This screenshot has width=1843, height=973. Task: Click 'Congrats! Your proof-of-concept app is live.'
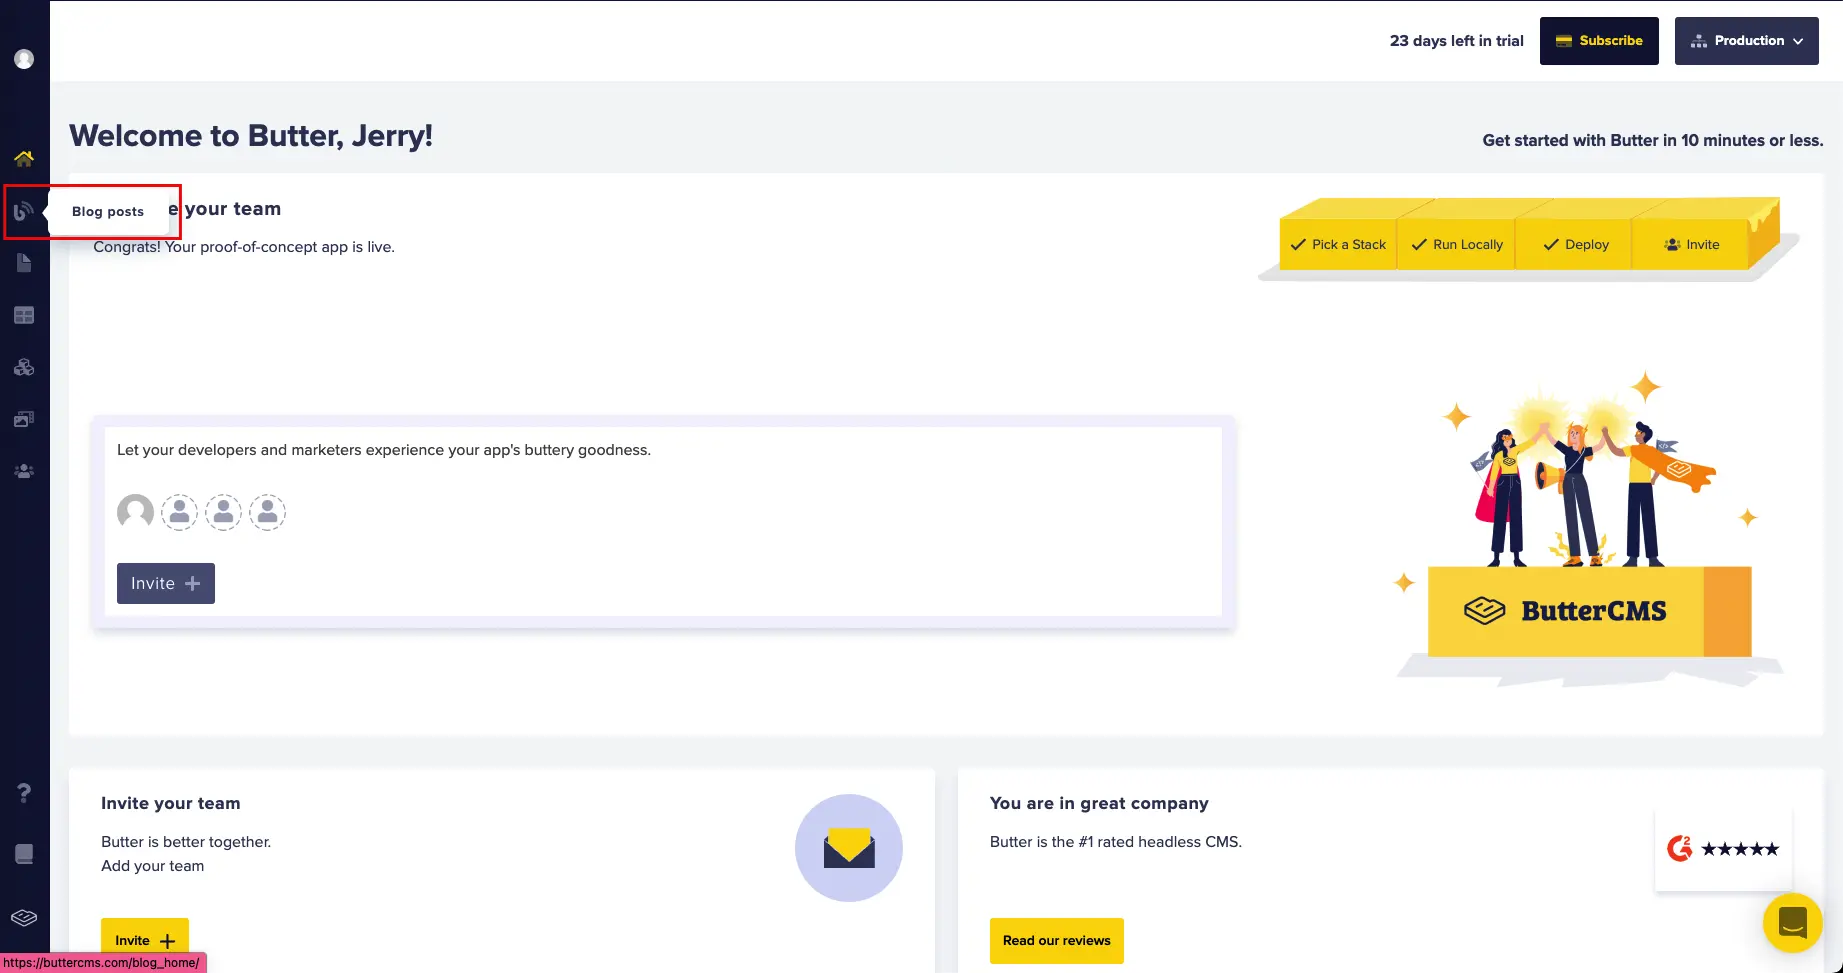244,247
